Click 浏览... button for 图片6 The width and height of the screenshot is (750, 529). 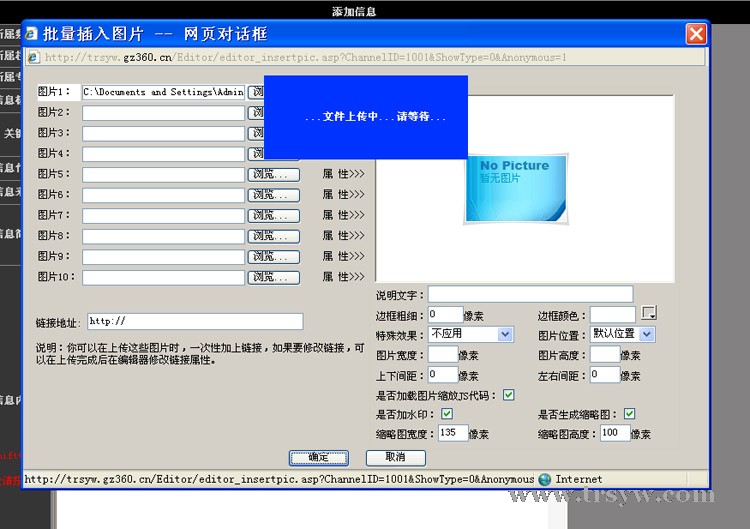(x=274, y=195)
